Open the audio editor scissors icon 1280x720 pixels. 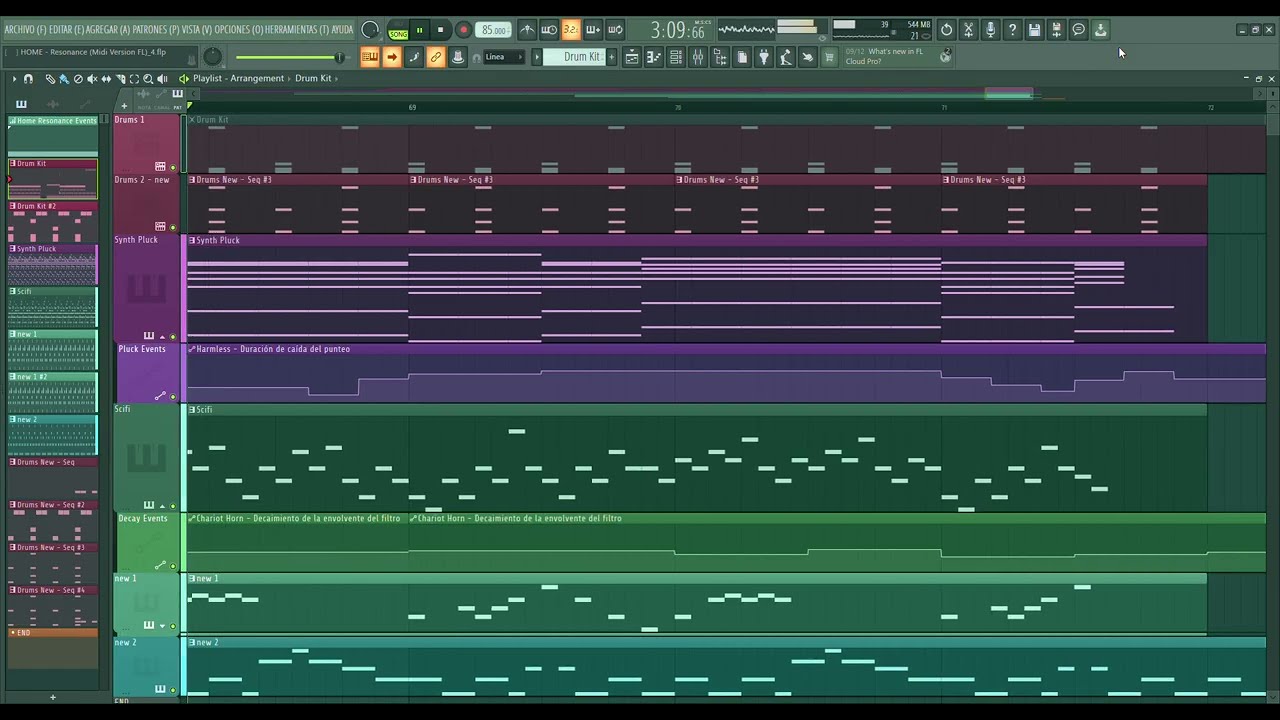click(968, 30)
